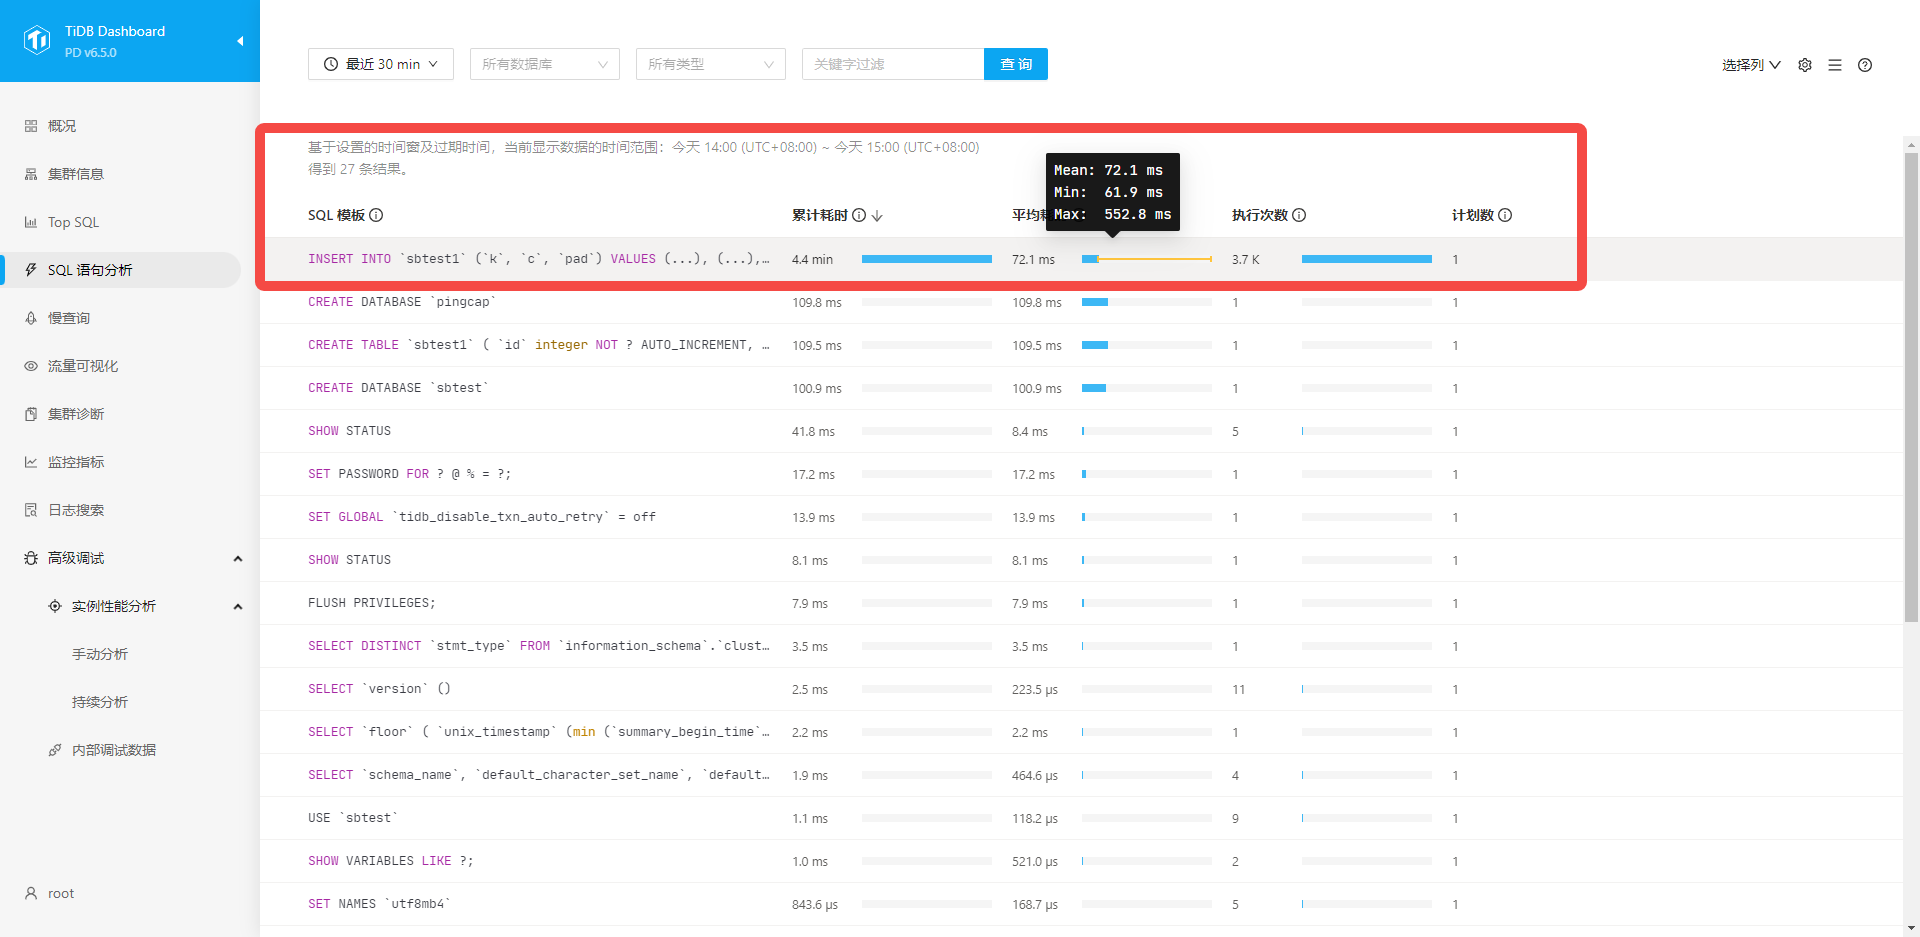Open the 选择列 column selector dropdown

coord(1751,65)
